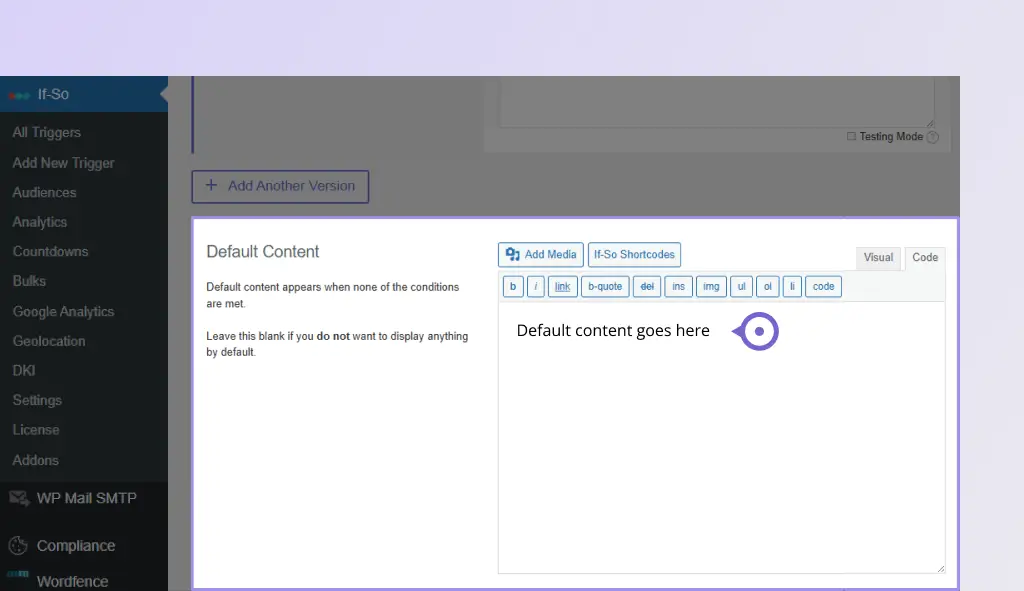Viewport: 1024px width, 591px height.
Task: Insert del tag from toolbar
Action: (647, 286)
